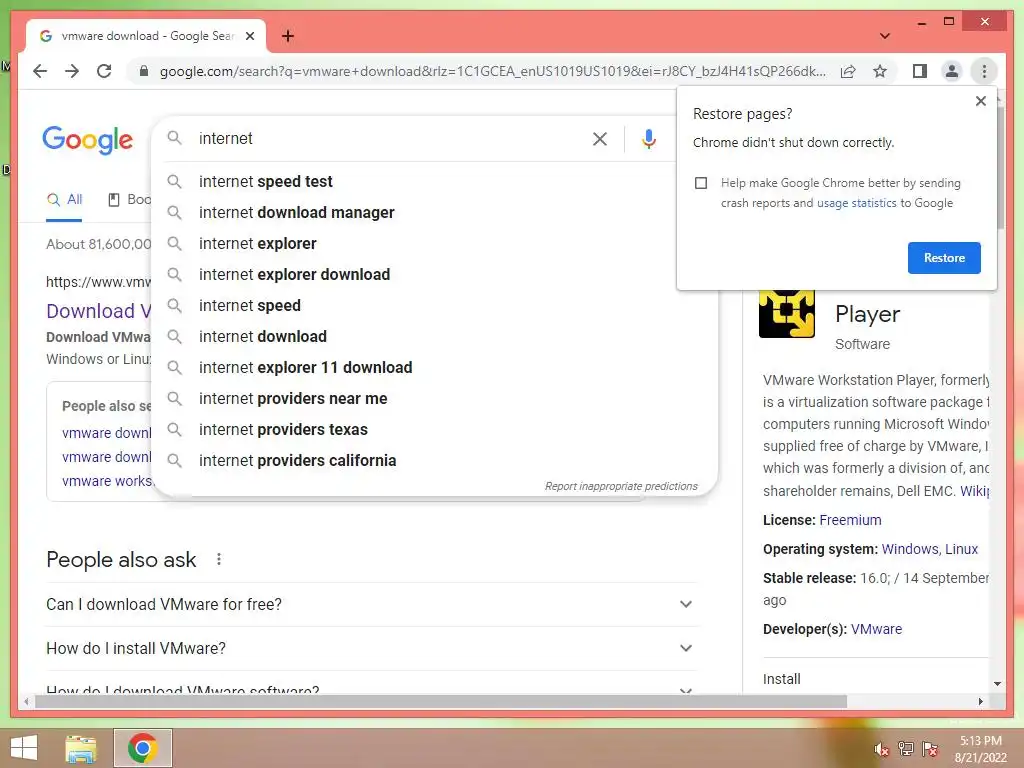Viewport: 1024px width, 768px height.
Task: Enable sending crash reports checkbox
Action: (701, 183)
